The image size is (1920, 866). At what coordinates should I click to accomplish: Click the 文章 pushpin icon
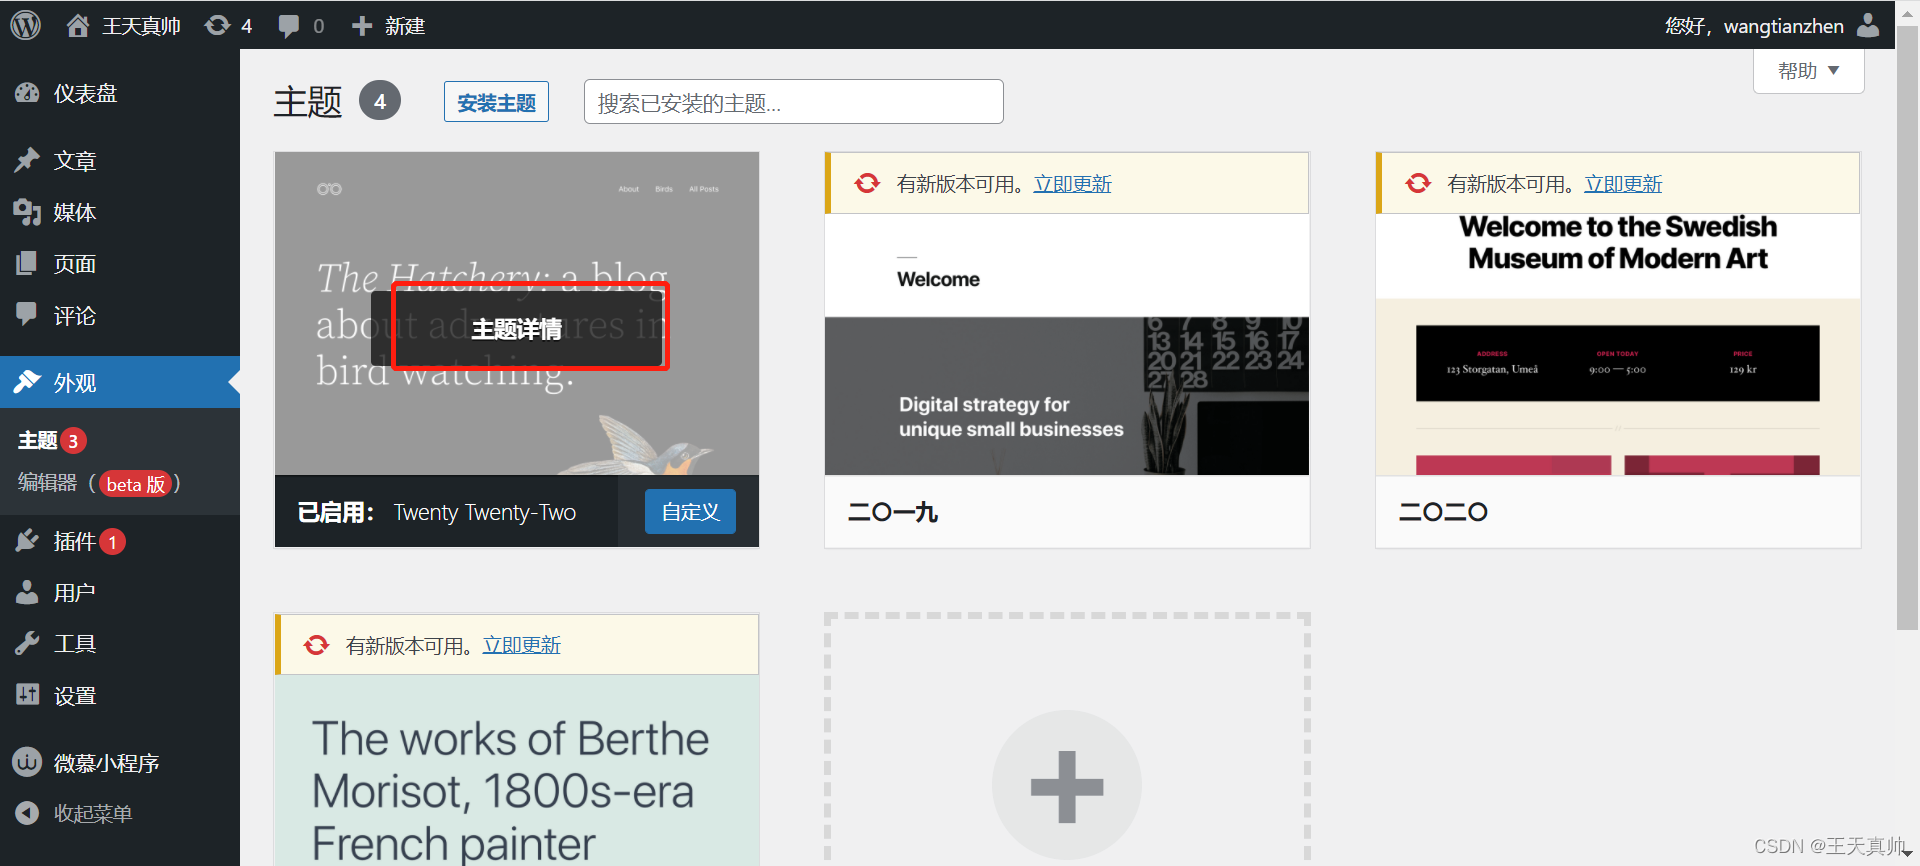pos(27,160)
